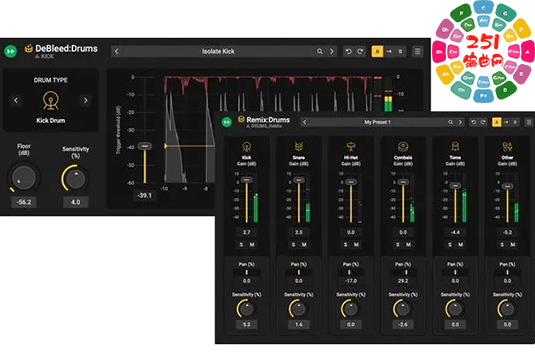Click the trigger threshold slider handle
This screenshot has width=535, height=363.
pos(145,146)
